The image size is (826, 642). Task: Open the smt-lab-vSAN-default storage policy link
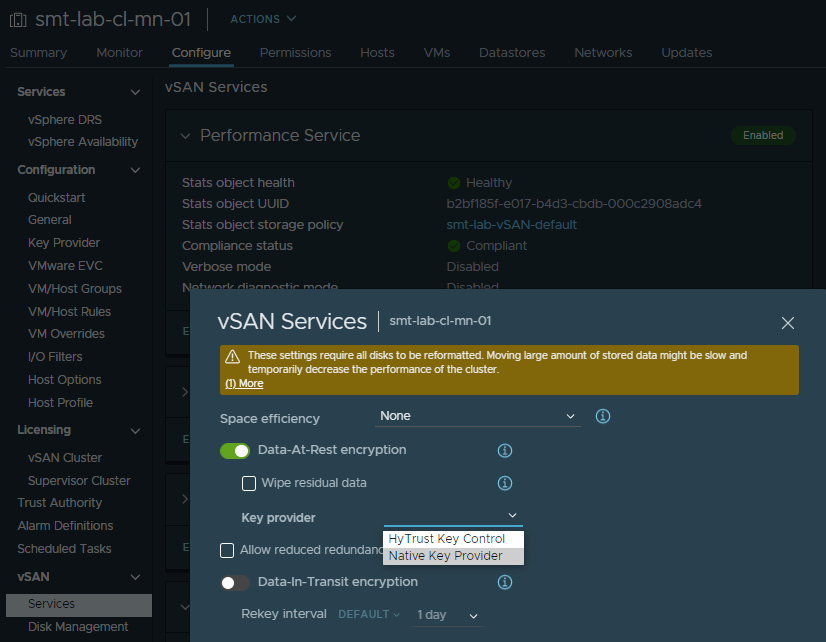tap(511, 225)
